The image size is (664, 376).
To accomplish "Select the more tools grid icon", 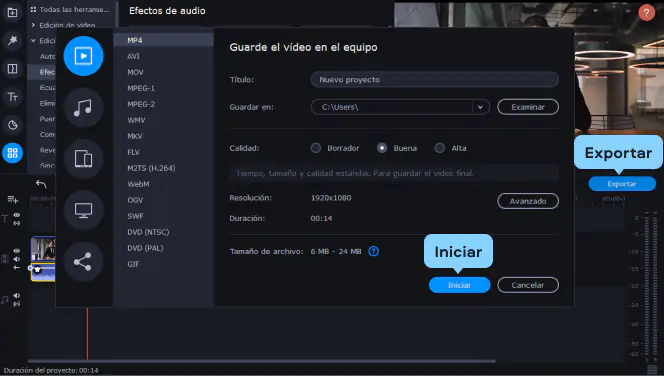I will point(12,153).
